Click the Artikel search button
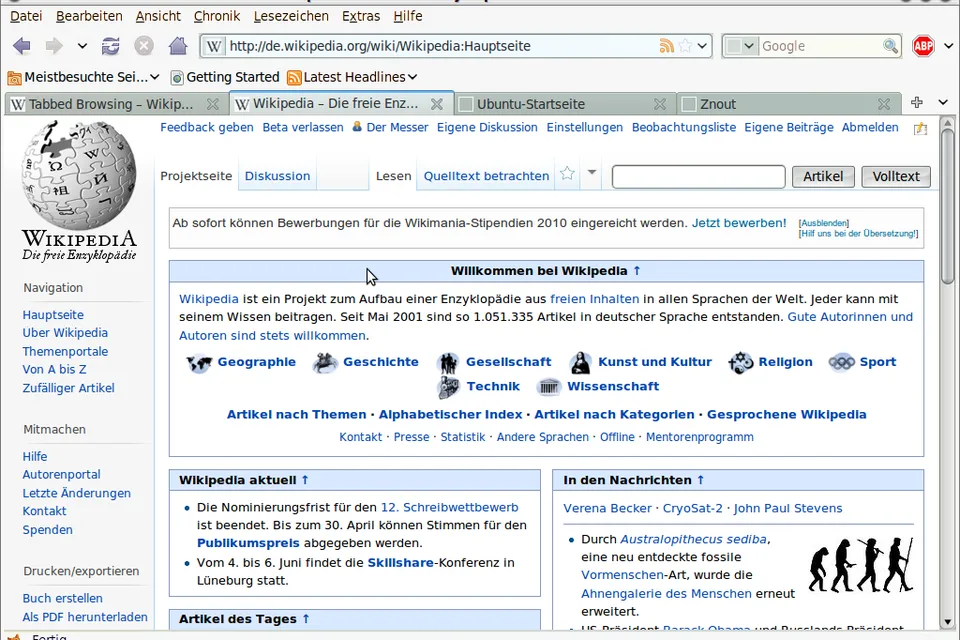 click(x=823, y=176)
